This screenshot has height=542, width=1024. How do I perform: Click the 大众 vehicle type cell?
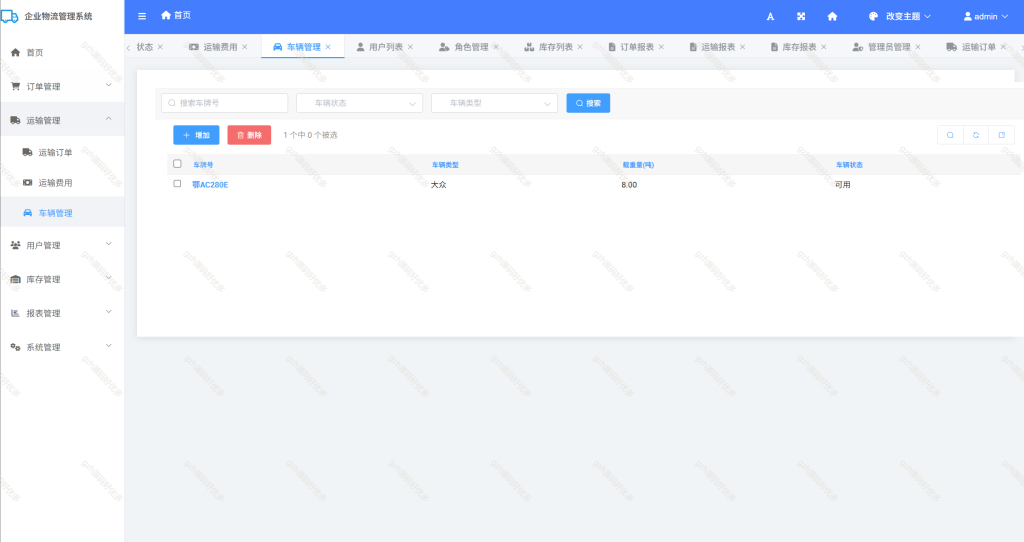(x=439, y=185)
